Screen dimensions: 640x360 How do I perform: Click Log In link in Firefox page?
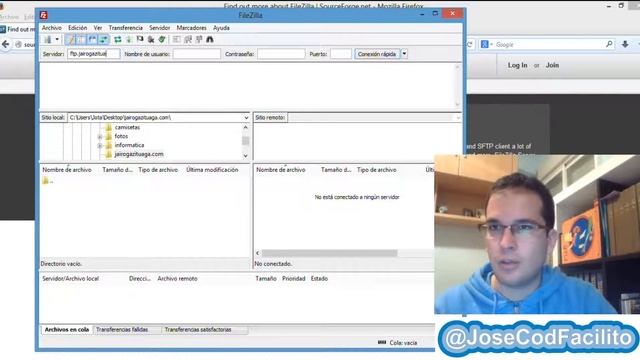pyautogui.click(x=517, y=65)
